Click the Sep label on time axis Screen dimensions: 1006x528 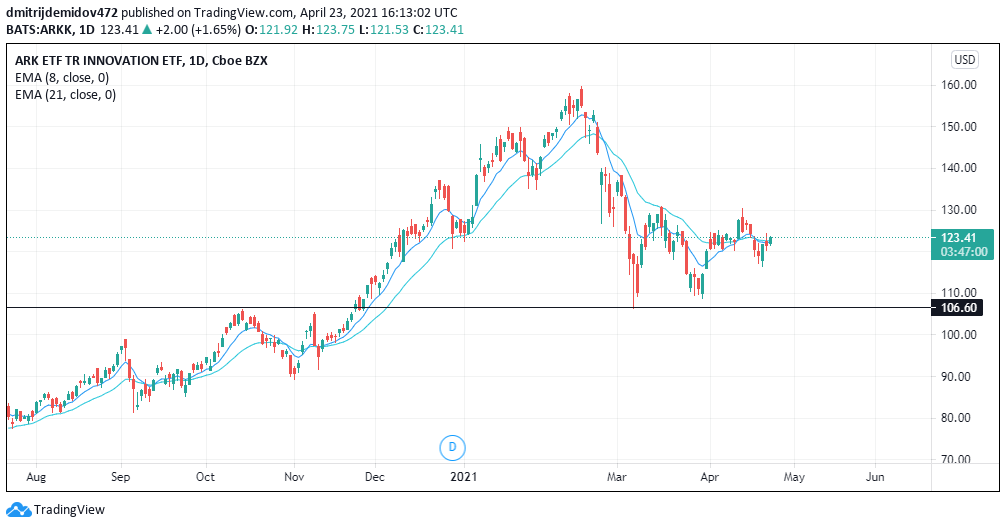121,477
